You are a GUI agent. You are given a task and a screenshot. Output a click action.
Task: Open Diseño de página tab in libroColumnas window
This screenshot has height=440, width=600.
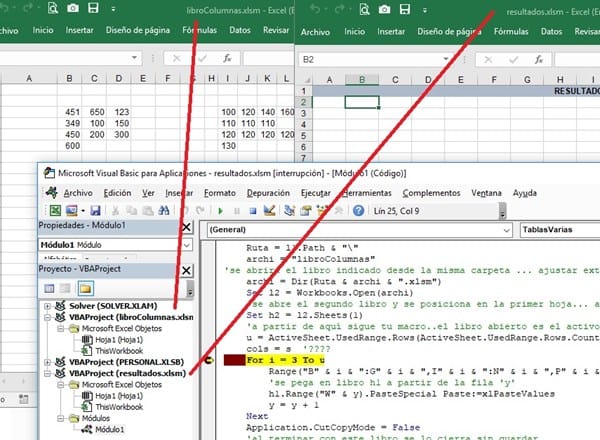(138, 30)
